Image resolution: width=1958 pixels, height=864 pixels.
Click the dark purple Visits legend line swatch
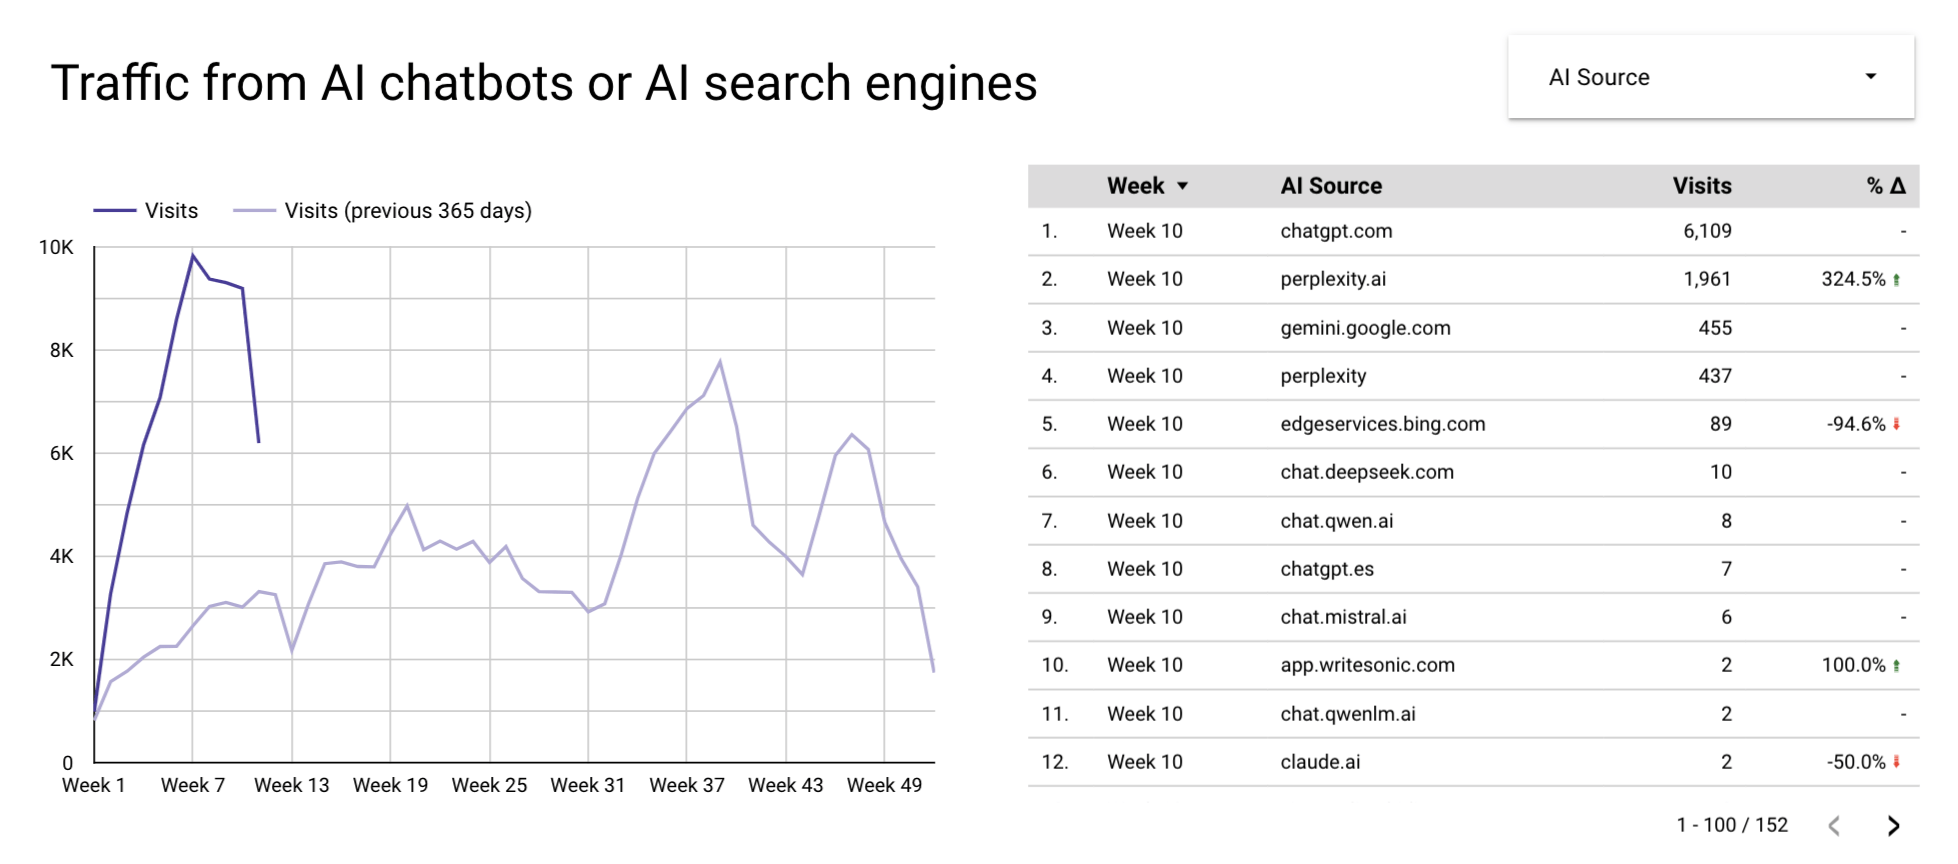pos(114,211)
